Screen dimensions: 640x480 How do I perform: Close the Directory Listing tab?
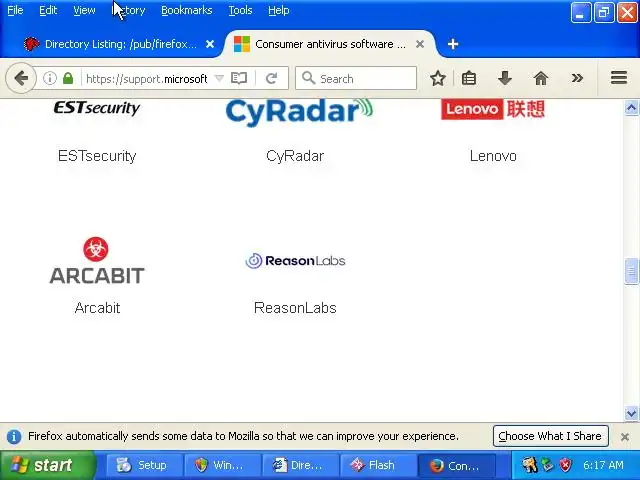point(210,44)
